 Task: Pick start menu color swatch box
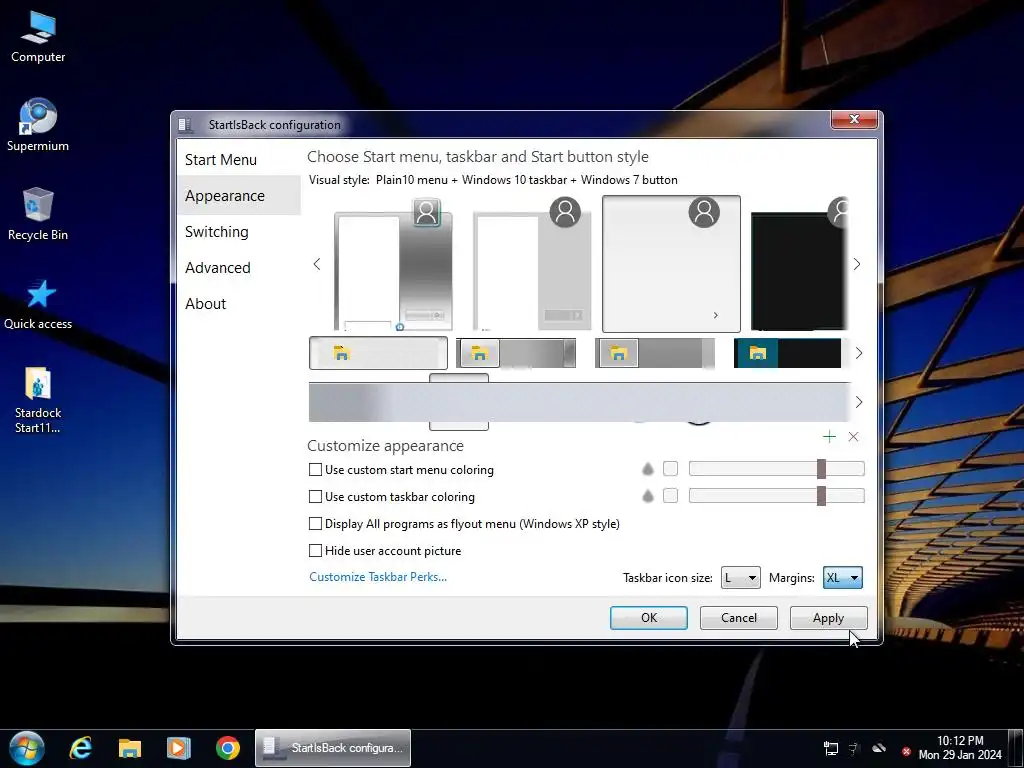point(670,468)
